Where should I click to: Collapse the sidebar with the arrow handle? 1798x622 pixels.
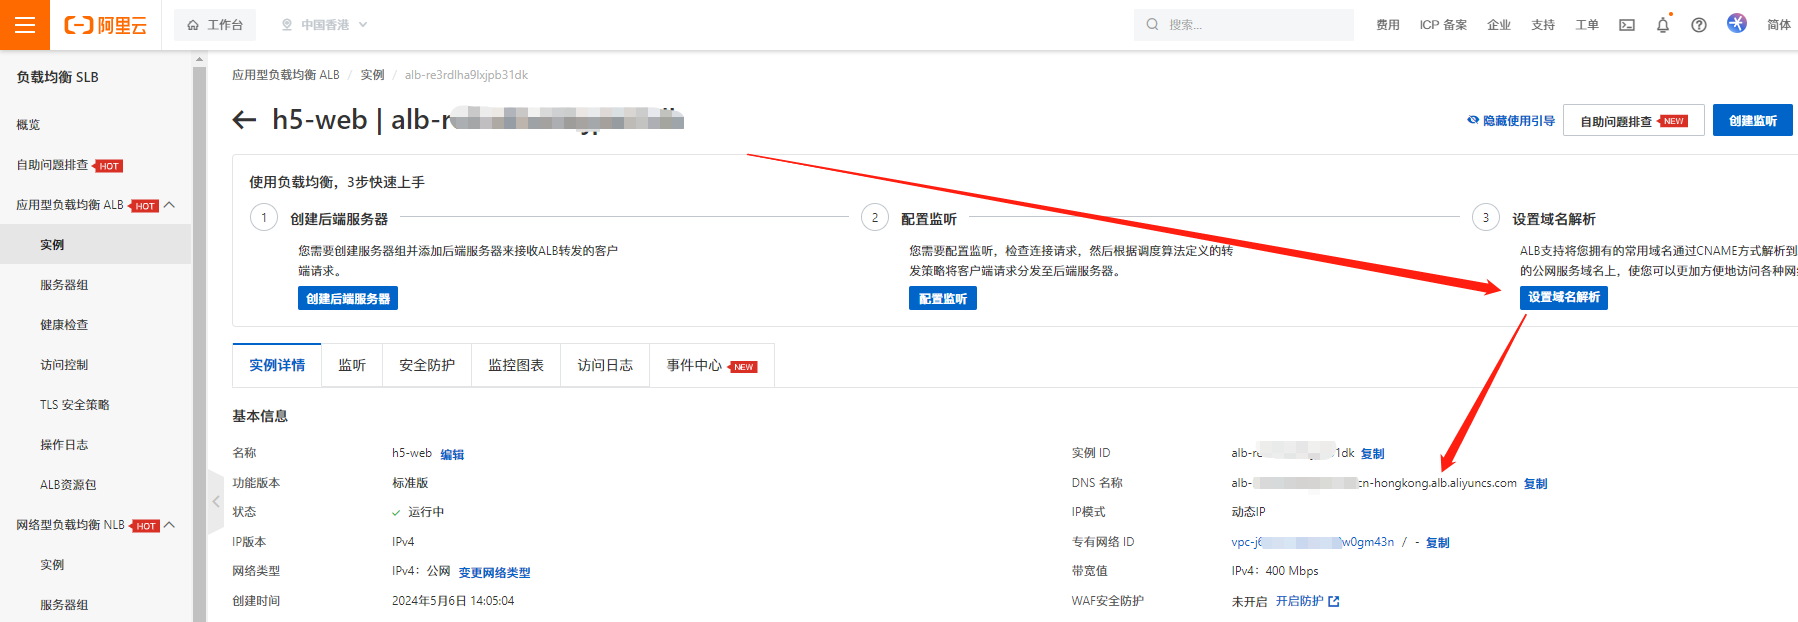point(215,502)
